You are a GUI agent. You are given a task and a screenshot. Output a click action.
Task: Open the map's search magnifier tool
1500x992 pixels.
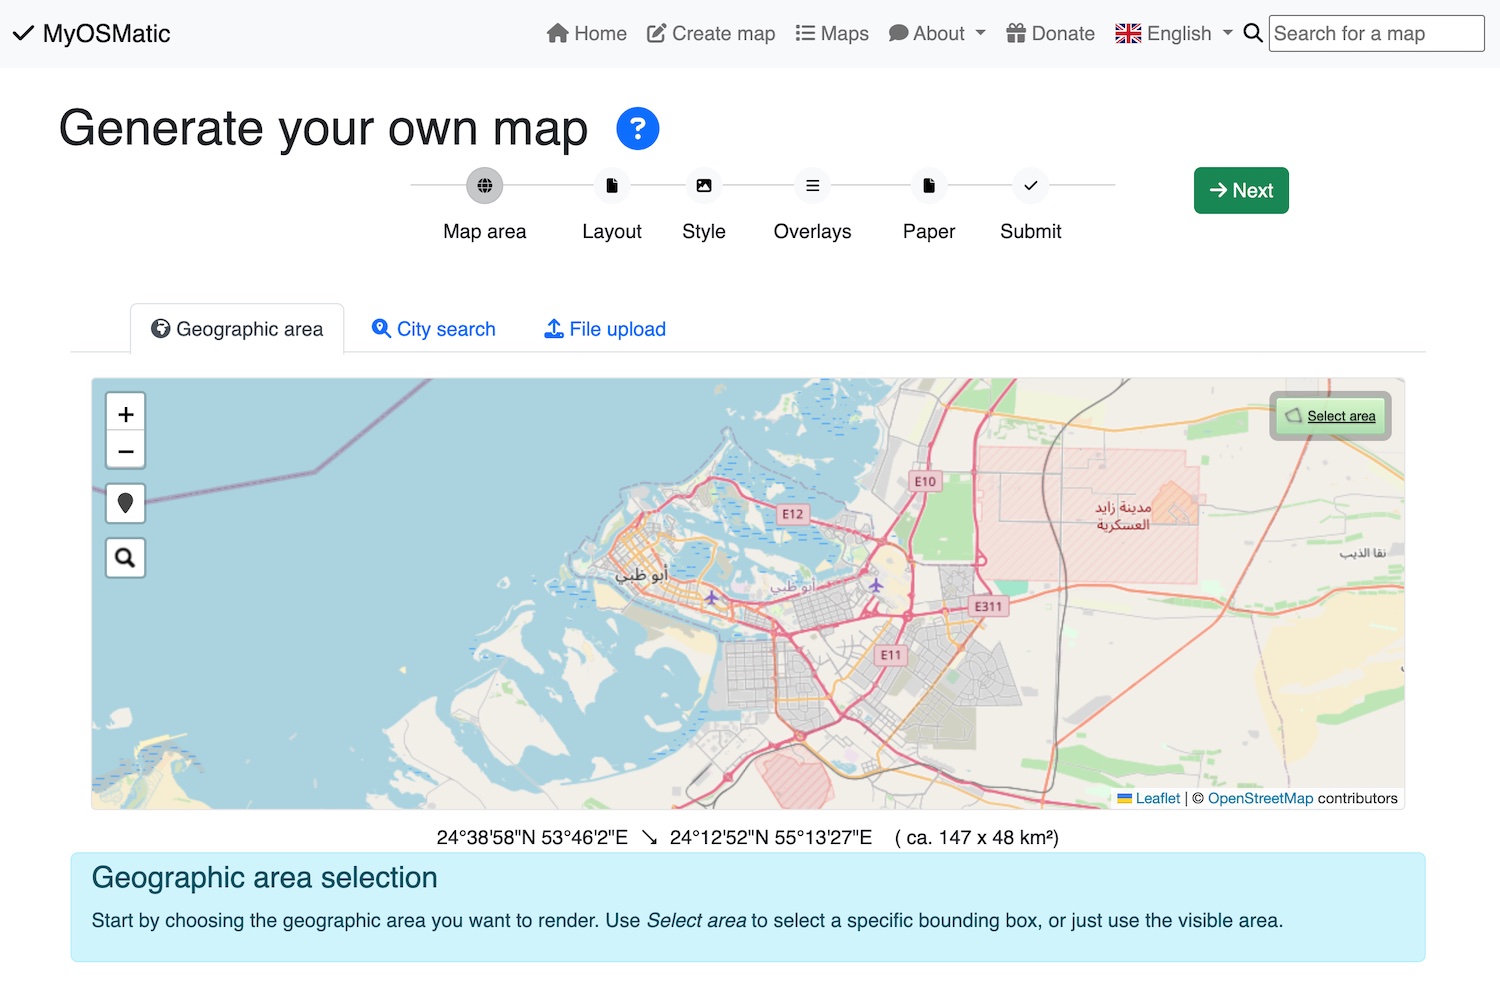(125, 558)
